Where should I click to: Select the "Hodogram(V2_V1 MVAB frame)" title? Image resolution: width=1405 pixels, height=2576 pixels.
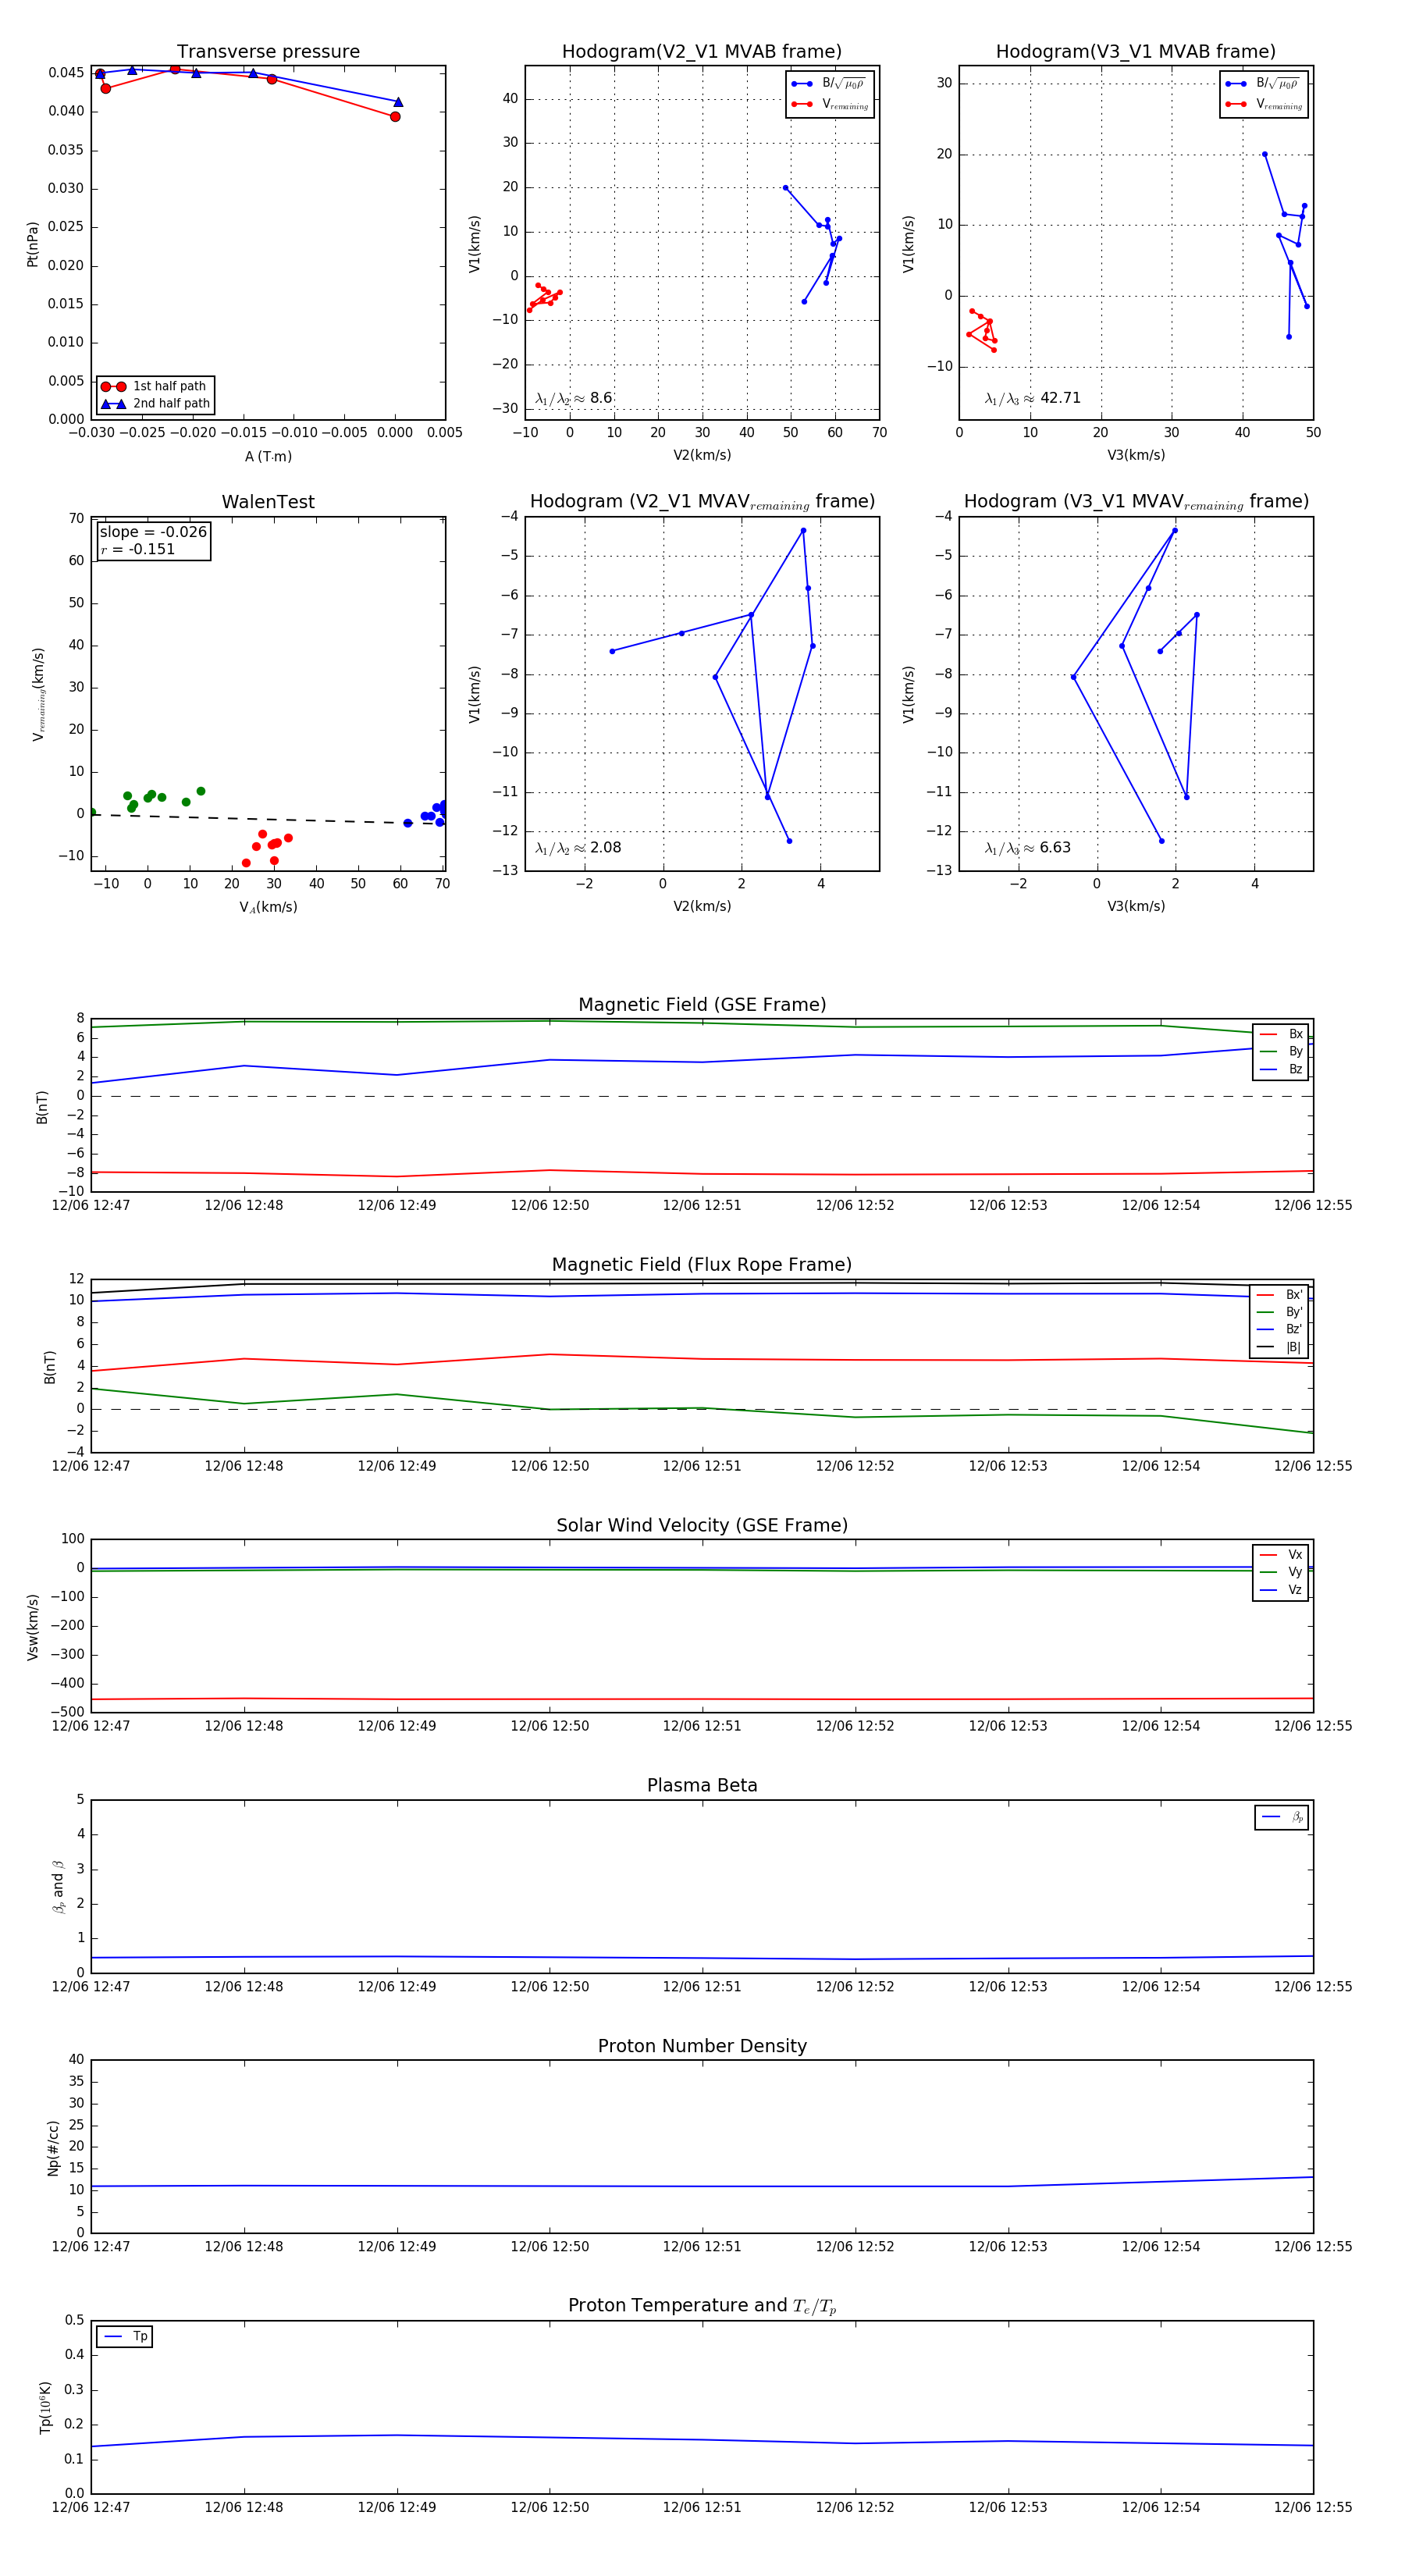tap(702, 52)
